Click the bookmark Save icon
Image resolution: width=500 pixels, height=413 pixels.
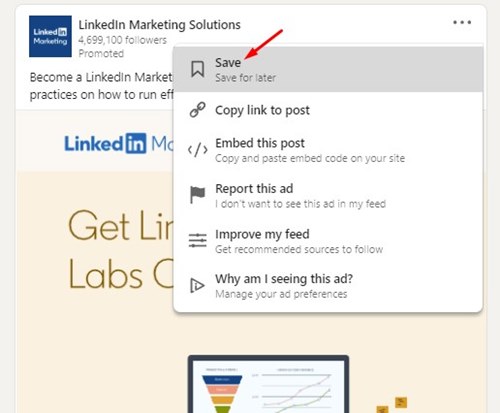click(x=197, y=69)
